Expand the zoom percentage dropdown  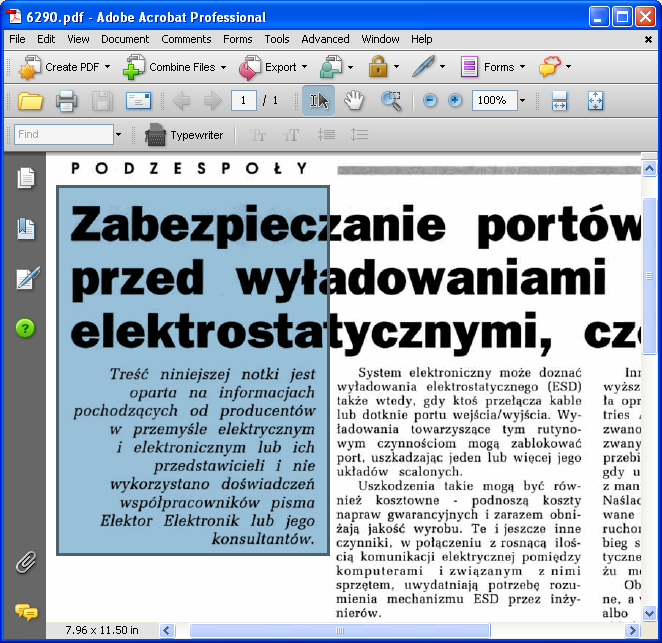tap(522, 101)
